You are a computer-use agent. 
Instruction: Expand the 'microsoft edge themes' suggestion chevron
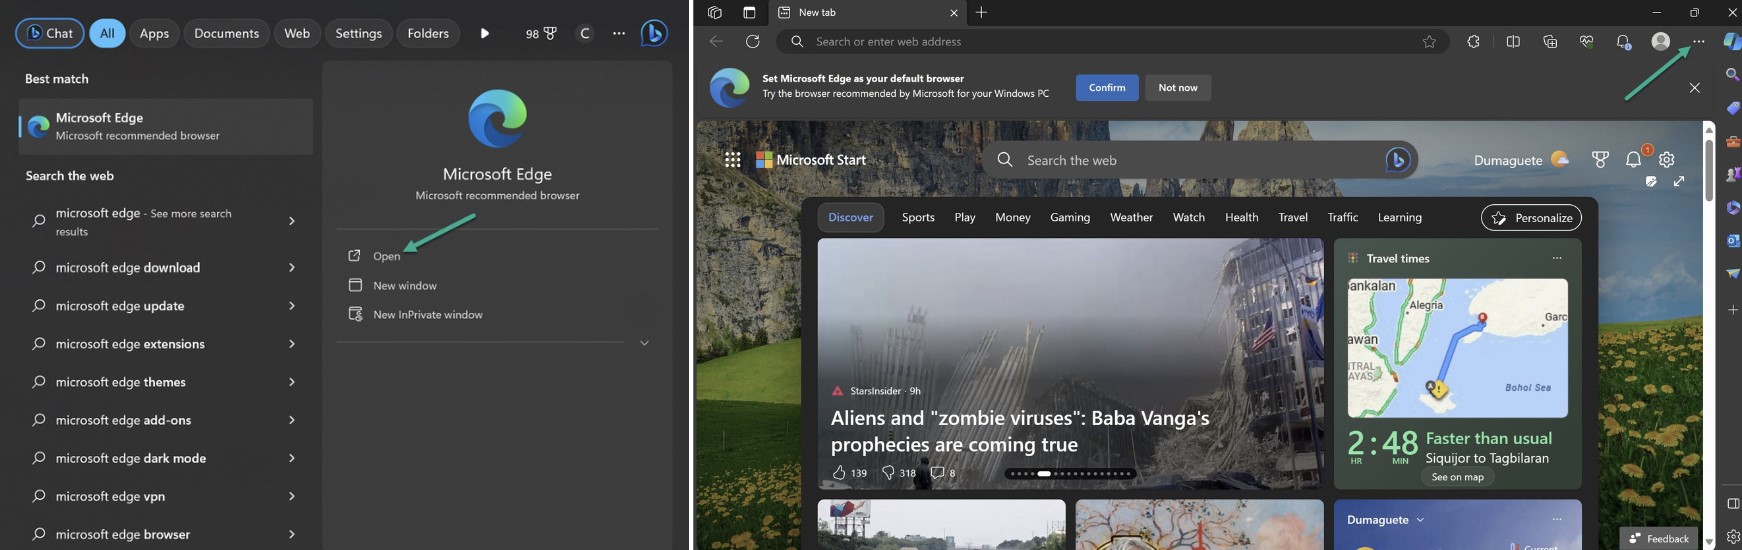point(292,382)
